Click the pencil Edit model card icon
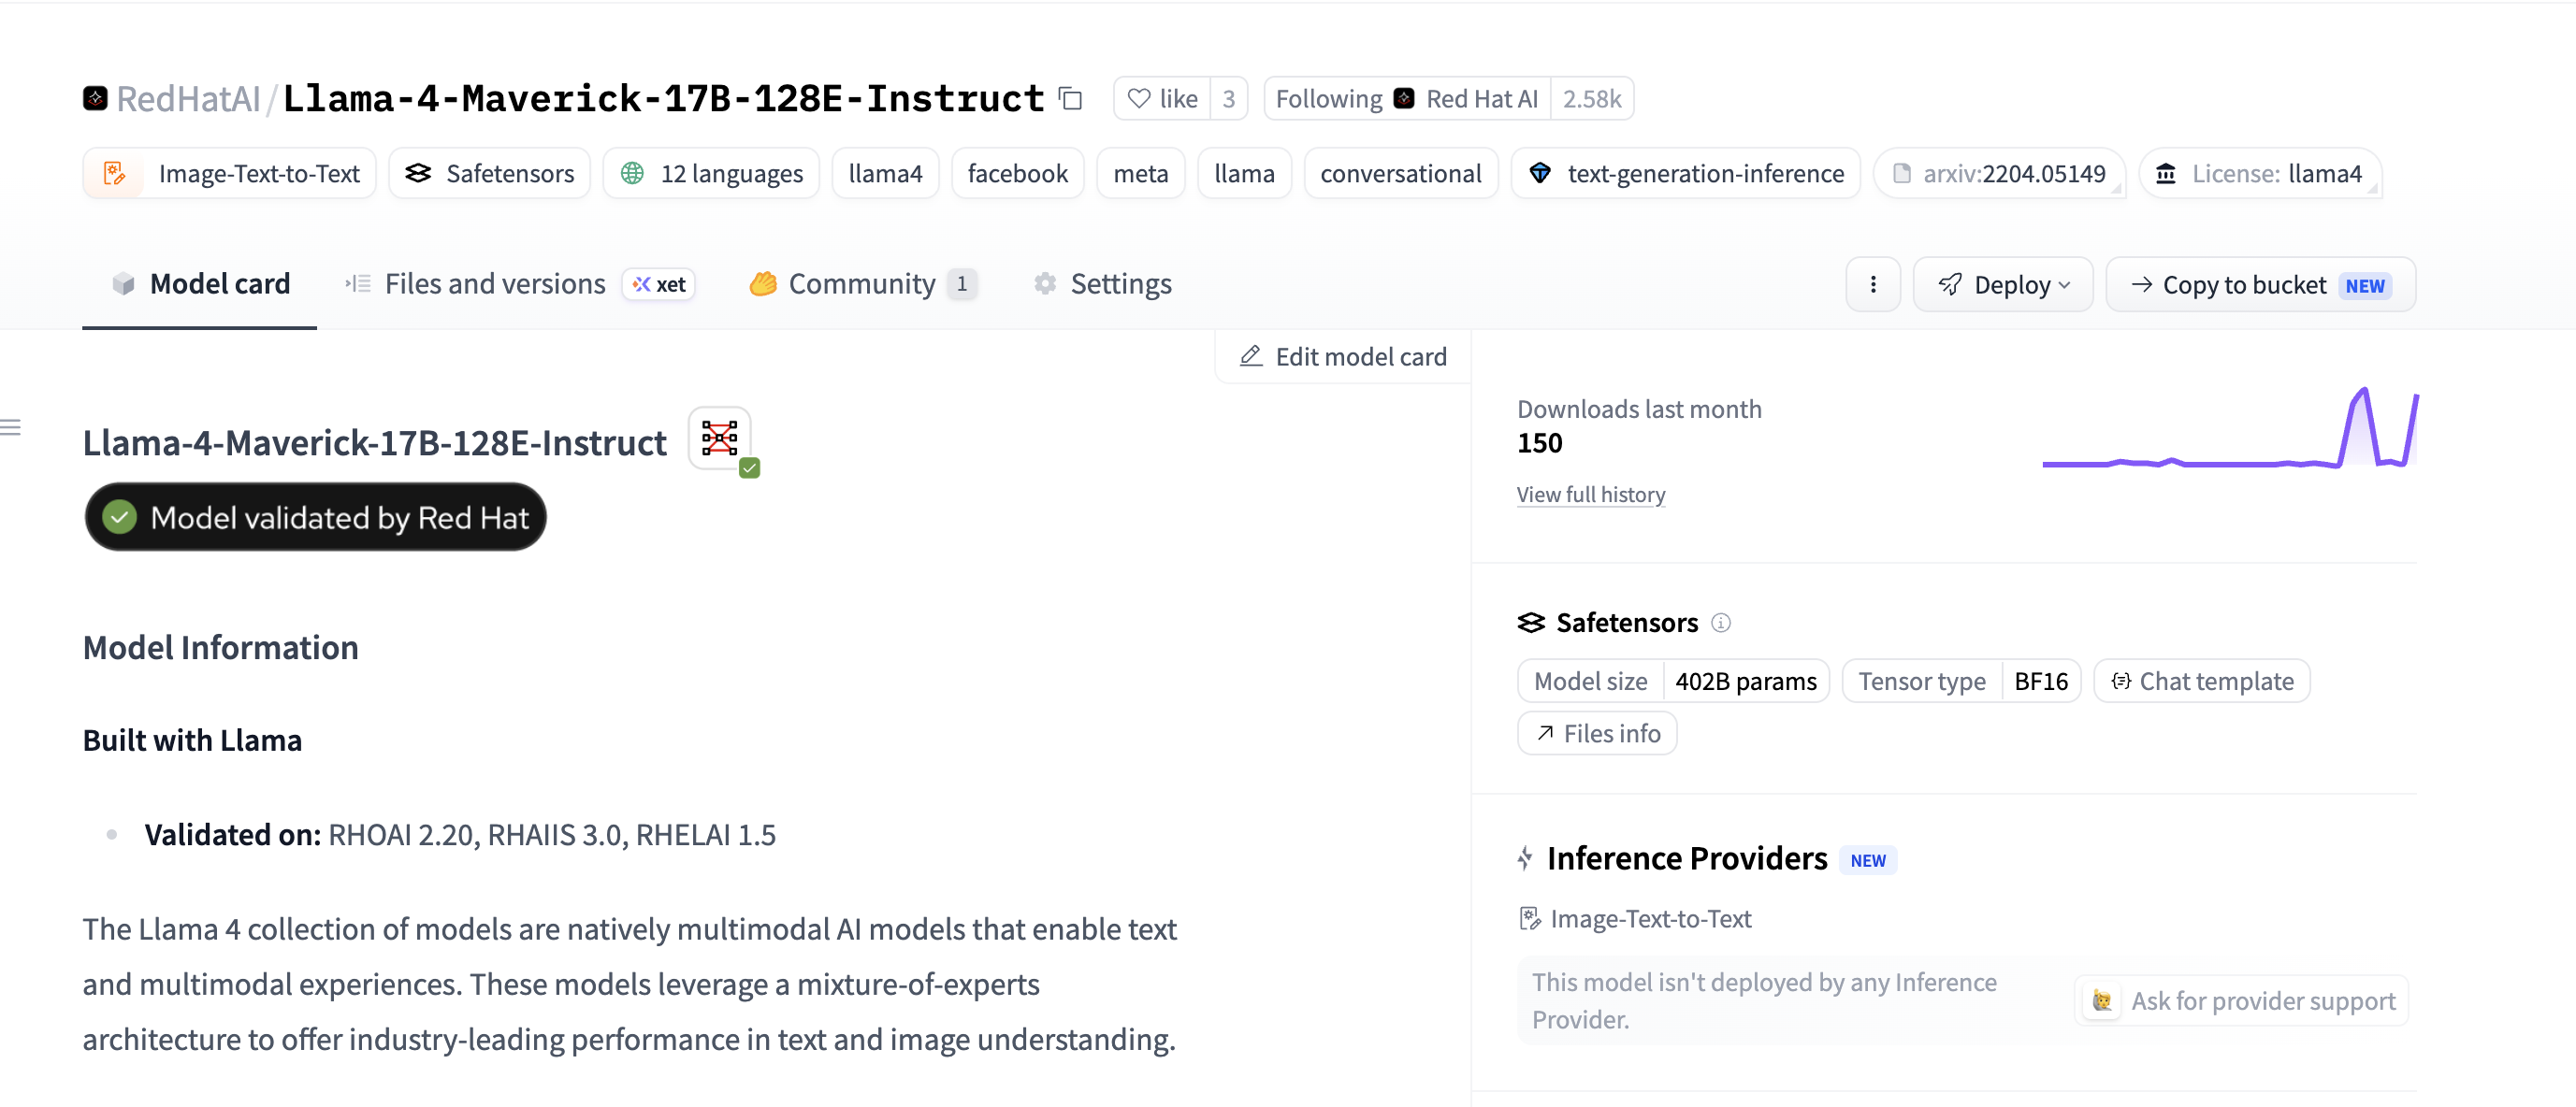Image resolution: width=2576 pixels, height=1107 pixels. [1250, 356]
